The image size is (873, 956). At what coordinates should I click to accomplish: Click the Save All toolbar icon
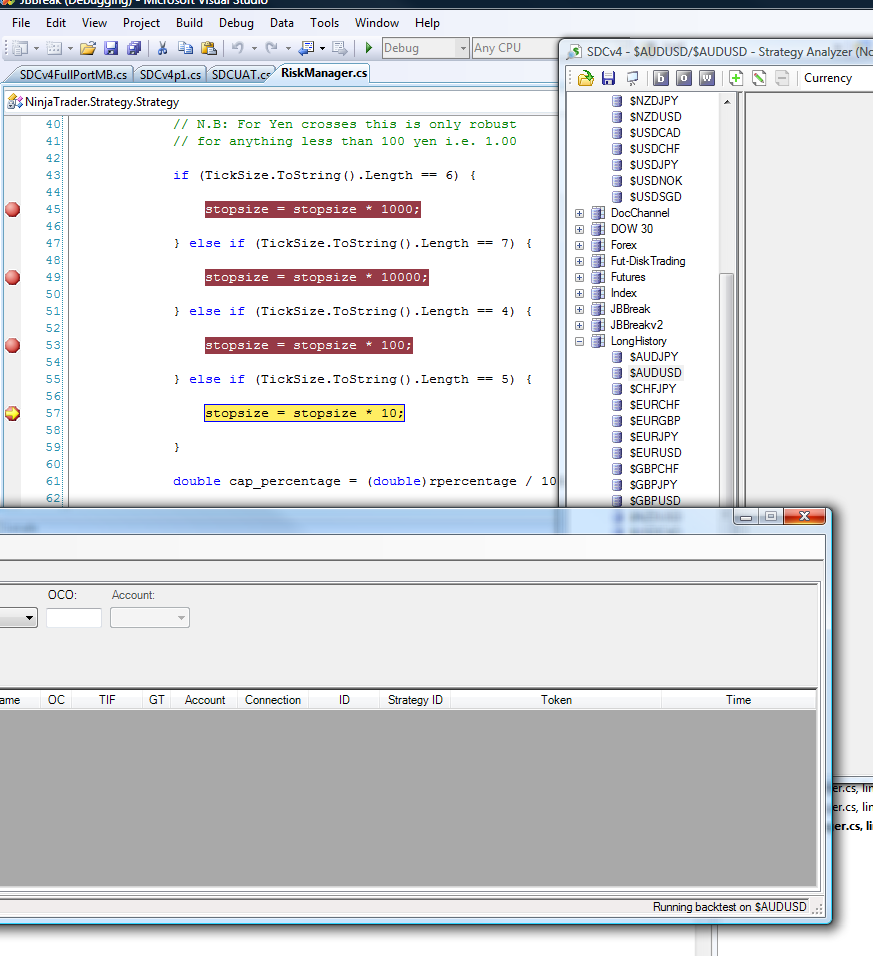click(x=133, y=48)
